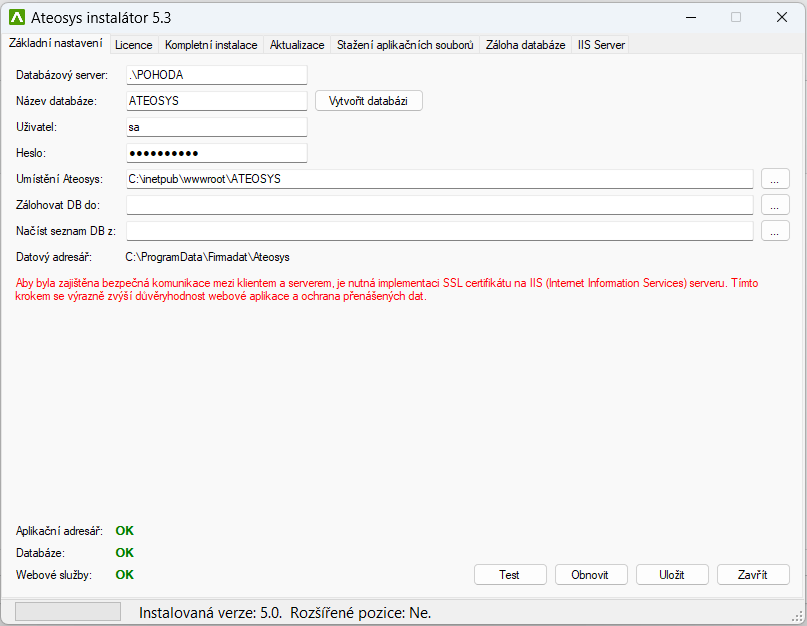The image size is (807, 626).
Task: Save settings with Uložit button
Action: (671, 575)
